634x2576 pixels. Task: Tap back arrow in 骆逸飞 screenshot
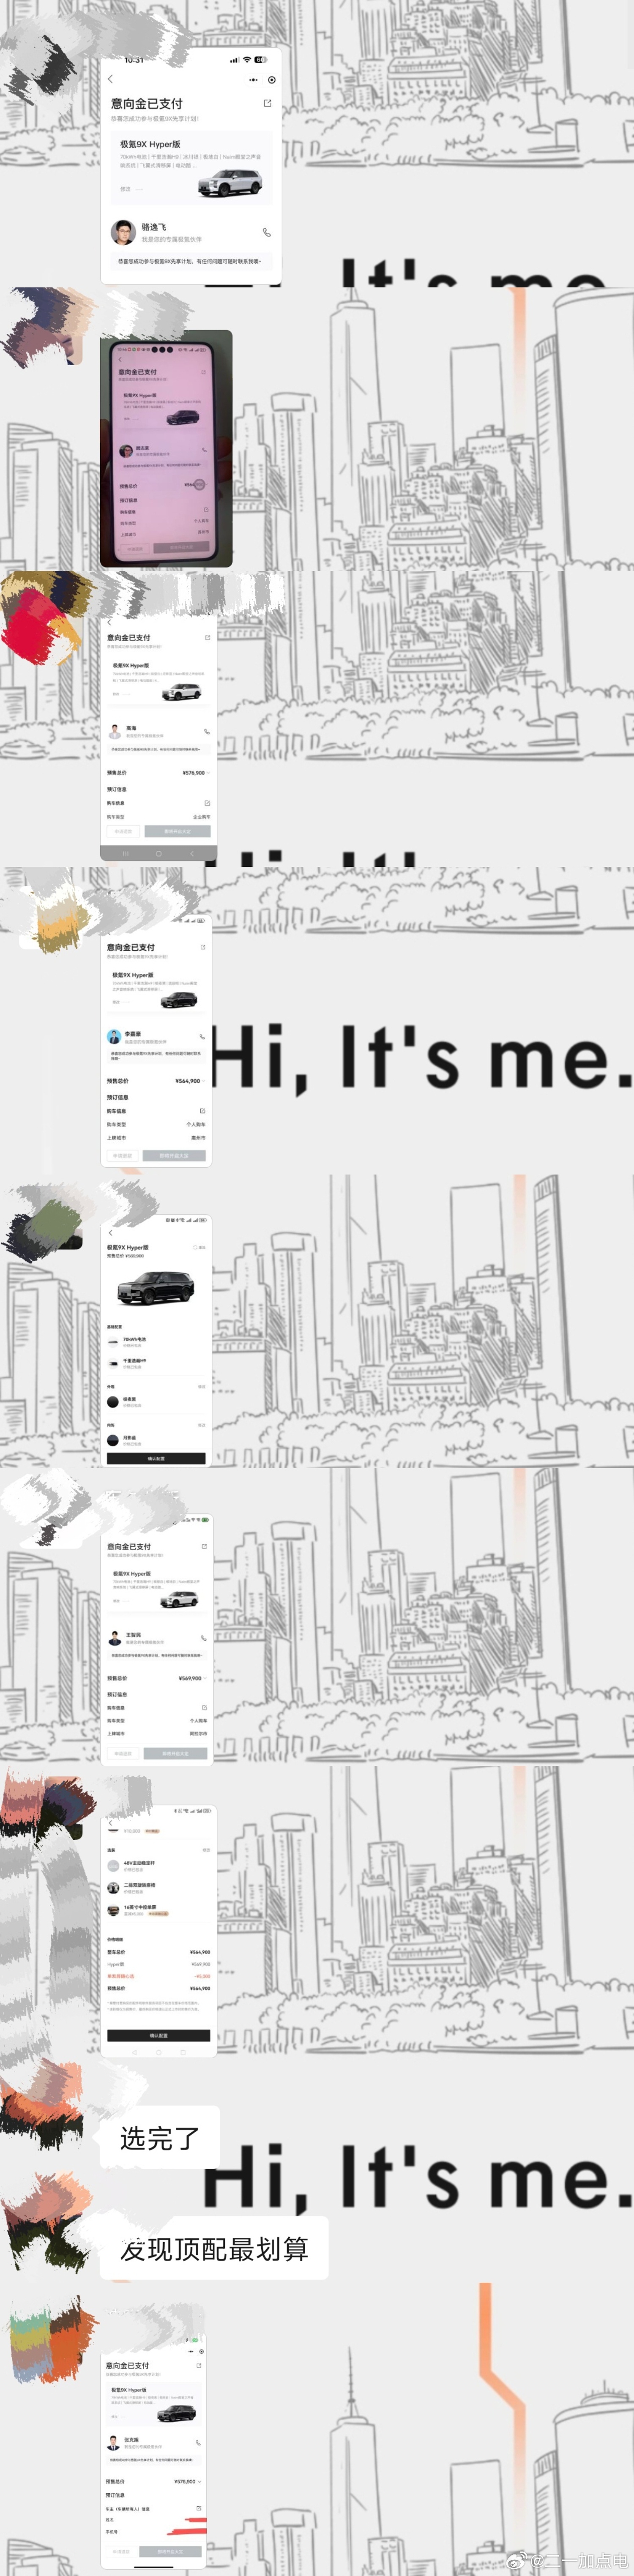point(110,79)
